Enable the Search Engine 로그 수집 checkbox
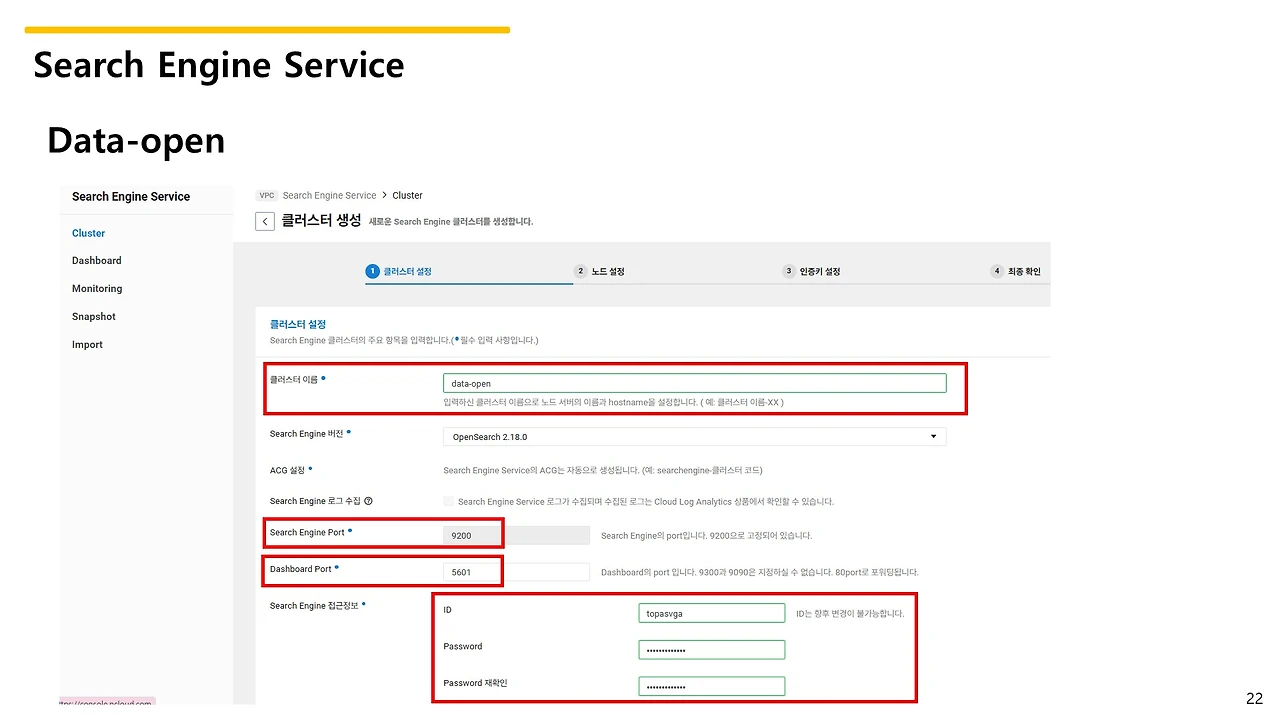 click(x=449, y=501)
